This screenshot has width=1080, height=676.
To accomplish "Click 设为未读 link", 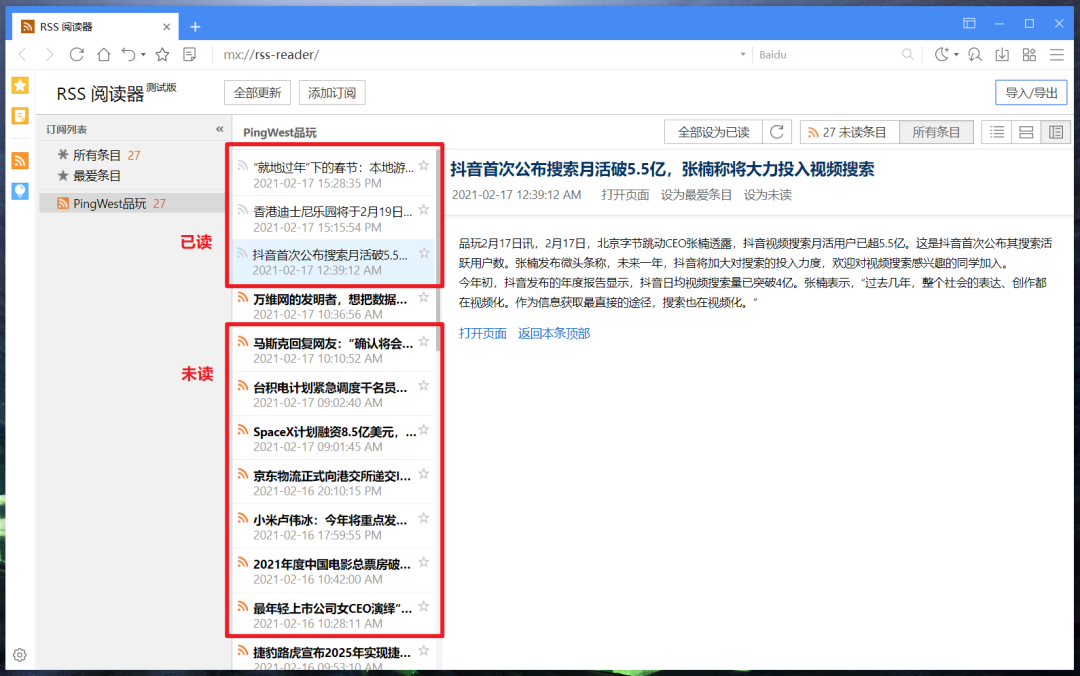I will tap(767, 195).
